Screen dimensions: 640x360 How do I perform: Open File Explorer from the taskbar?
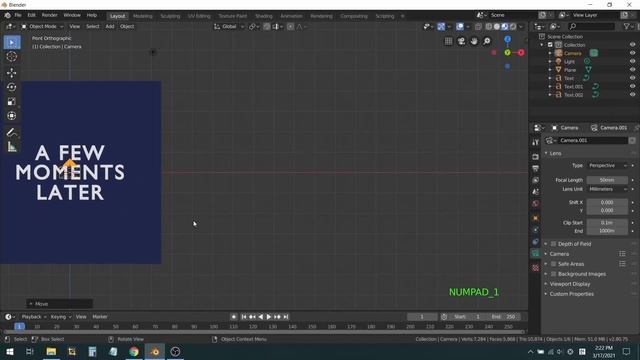(x=51, y=351)
